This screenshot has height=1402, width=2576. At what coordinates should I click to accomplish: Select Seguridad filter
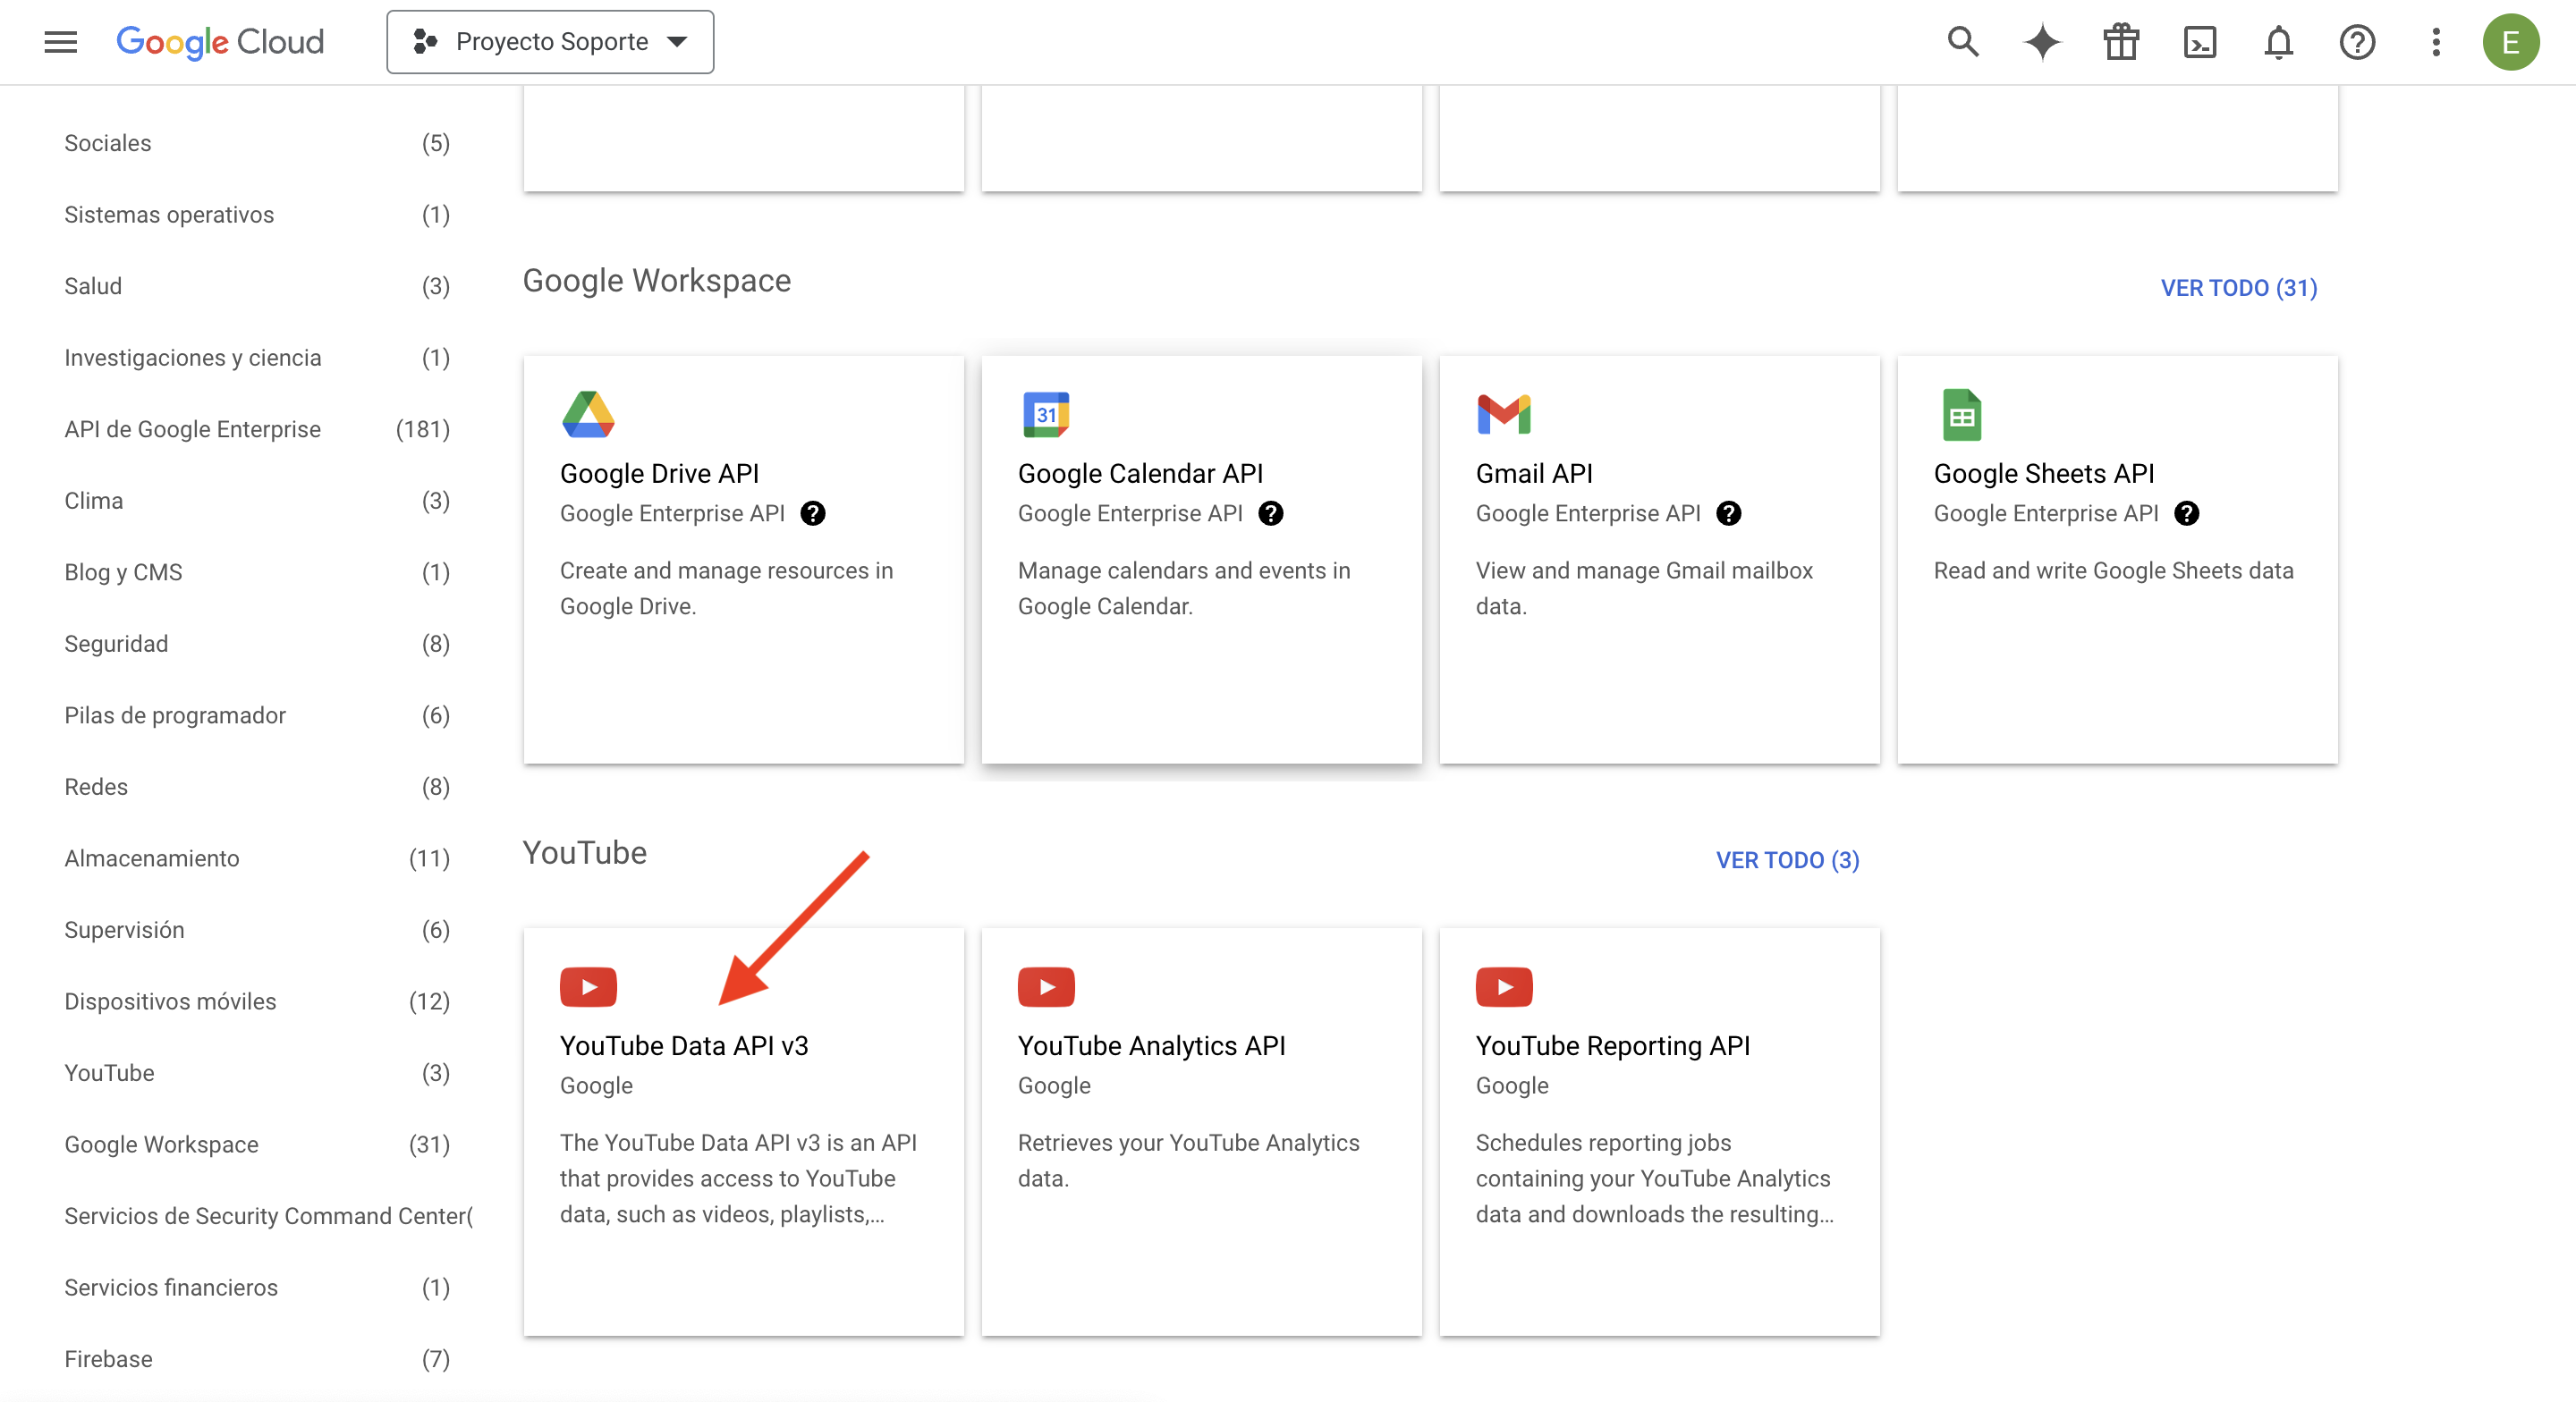click(257, 644)
